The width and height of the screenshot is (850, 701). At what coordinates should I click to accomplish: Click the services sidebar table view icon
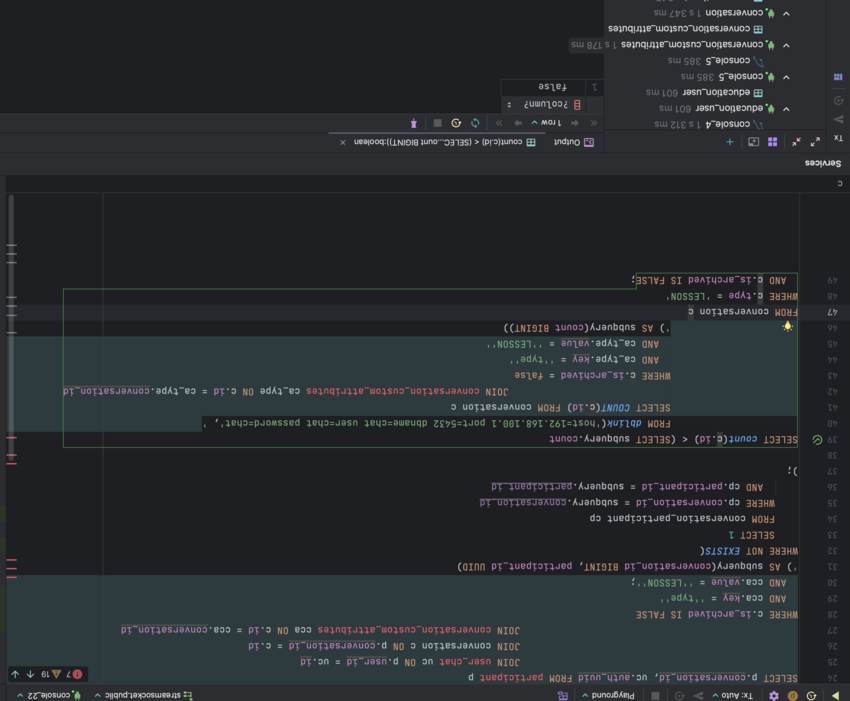click(838, 77)
